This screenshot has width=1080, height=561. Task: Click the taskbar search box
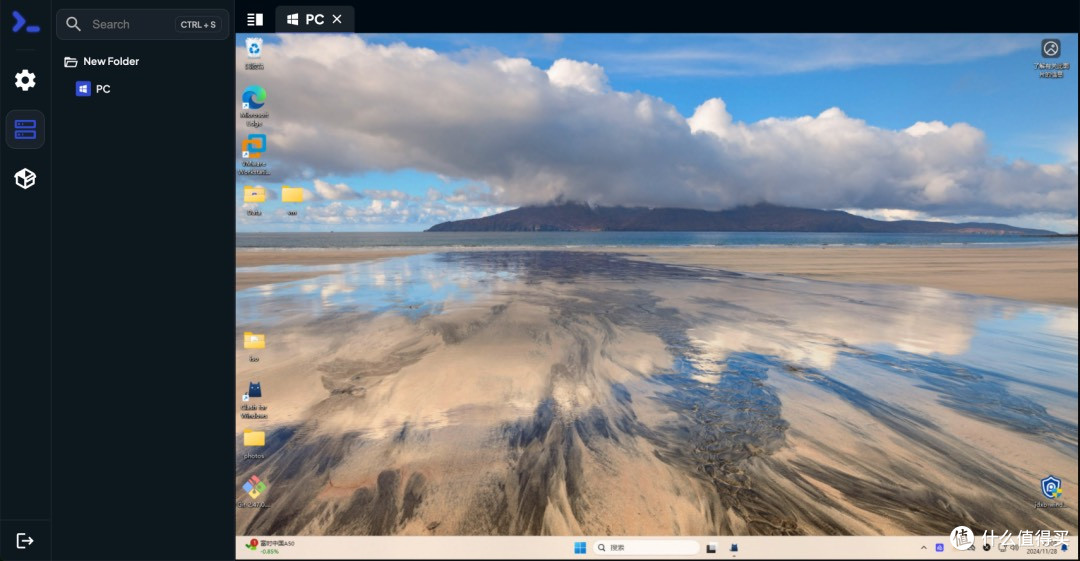coord(646,548)
